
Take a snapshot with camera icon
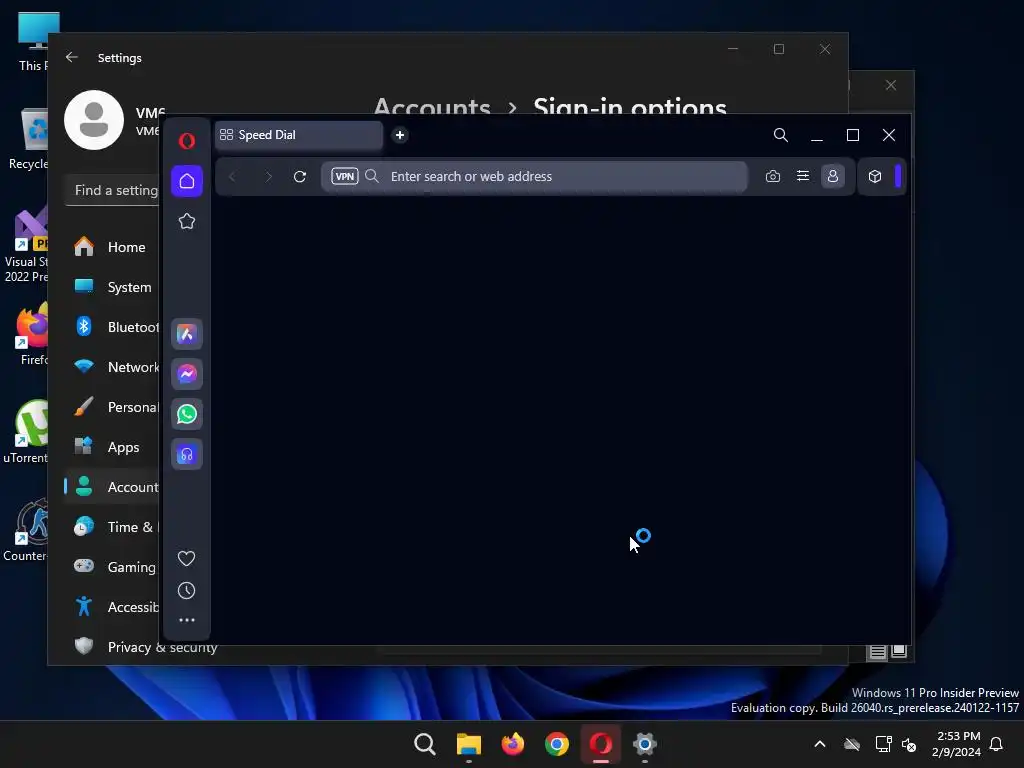773,176
